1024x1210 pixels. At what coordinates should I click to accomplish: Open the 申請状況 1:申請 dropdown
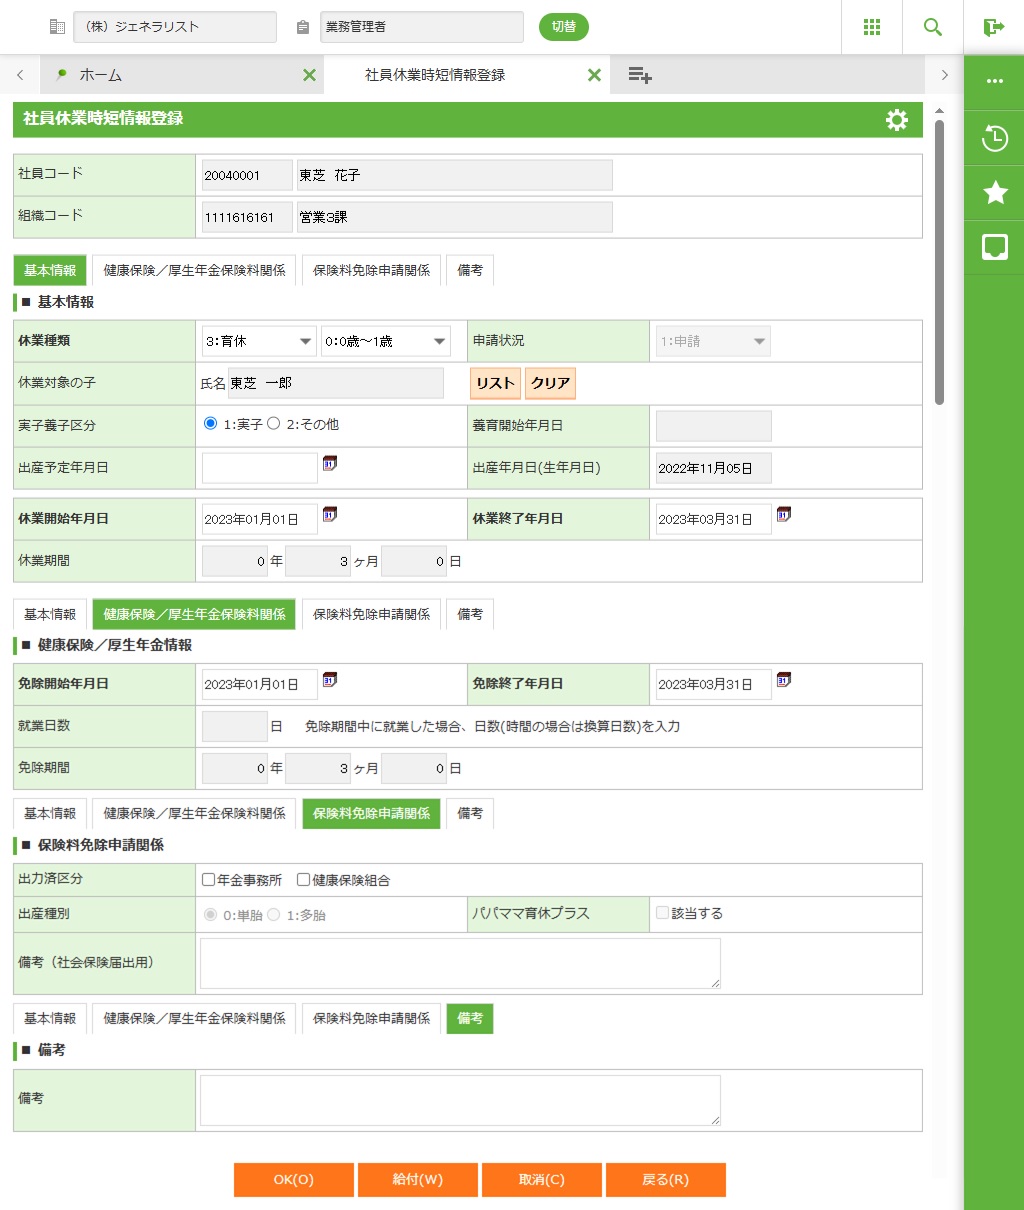(x=713, y=341)
